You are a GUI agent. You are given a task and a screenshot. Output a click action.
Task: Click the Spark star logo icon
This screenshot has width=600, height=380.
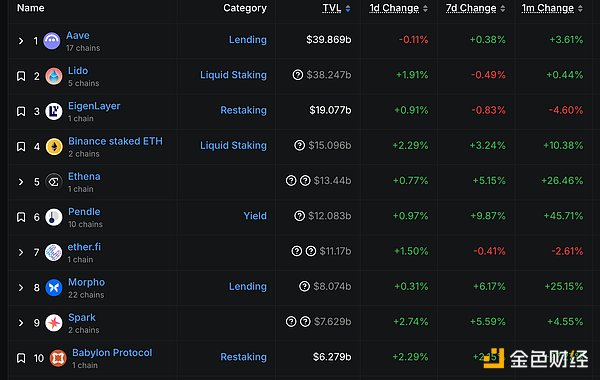click(x=54, y=323)
